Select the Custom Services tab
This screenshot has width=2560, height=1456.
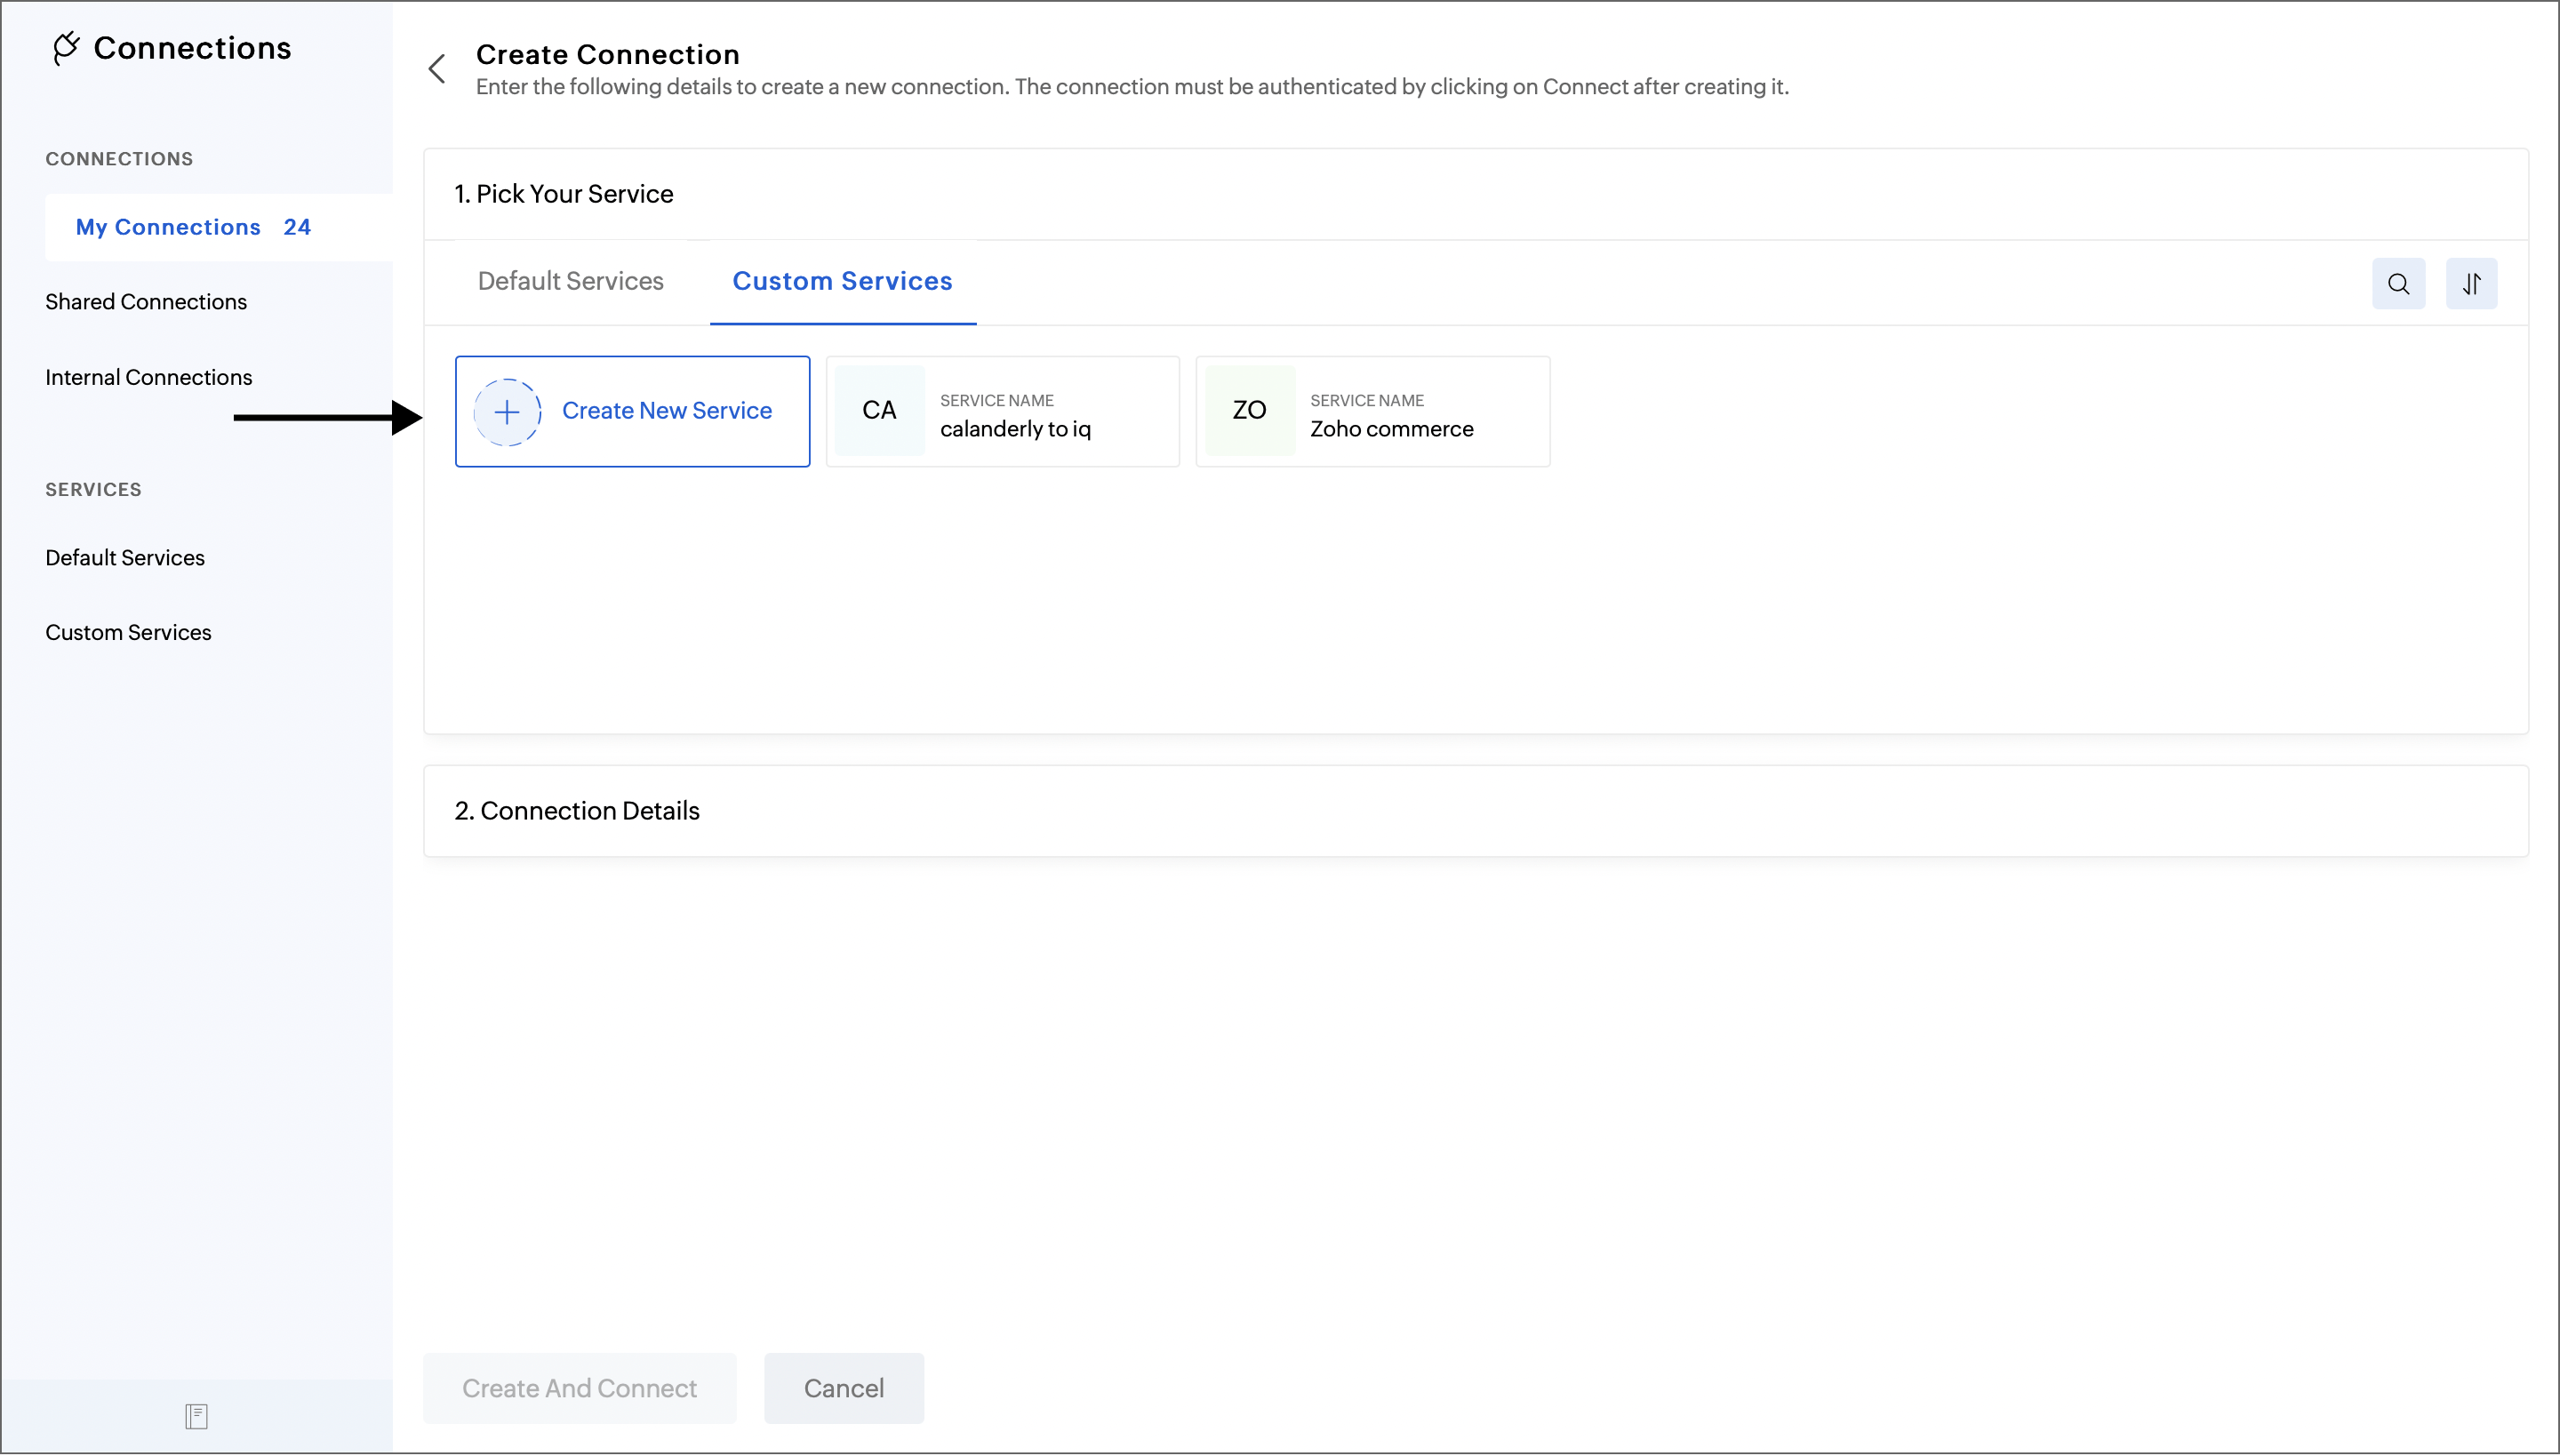(842, 281)
